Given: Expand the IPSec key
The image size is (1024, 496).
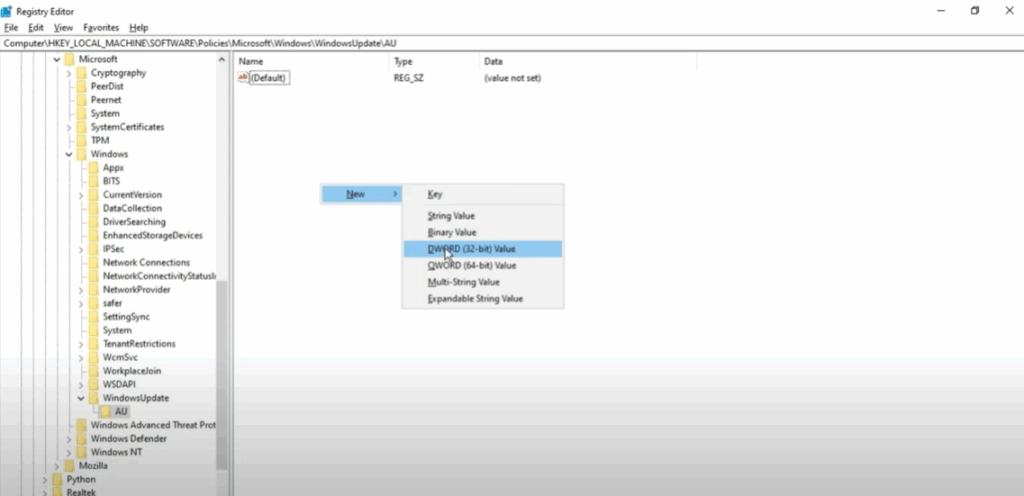Looking at the screenshot, I should [x=81, y=249].
